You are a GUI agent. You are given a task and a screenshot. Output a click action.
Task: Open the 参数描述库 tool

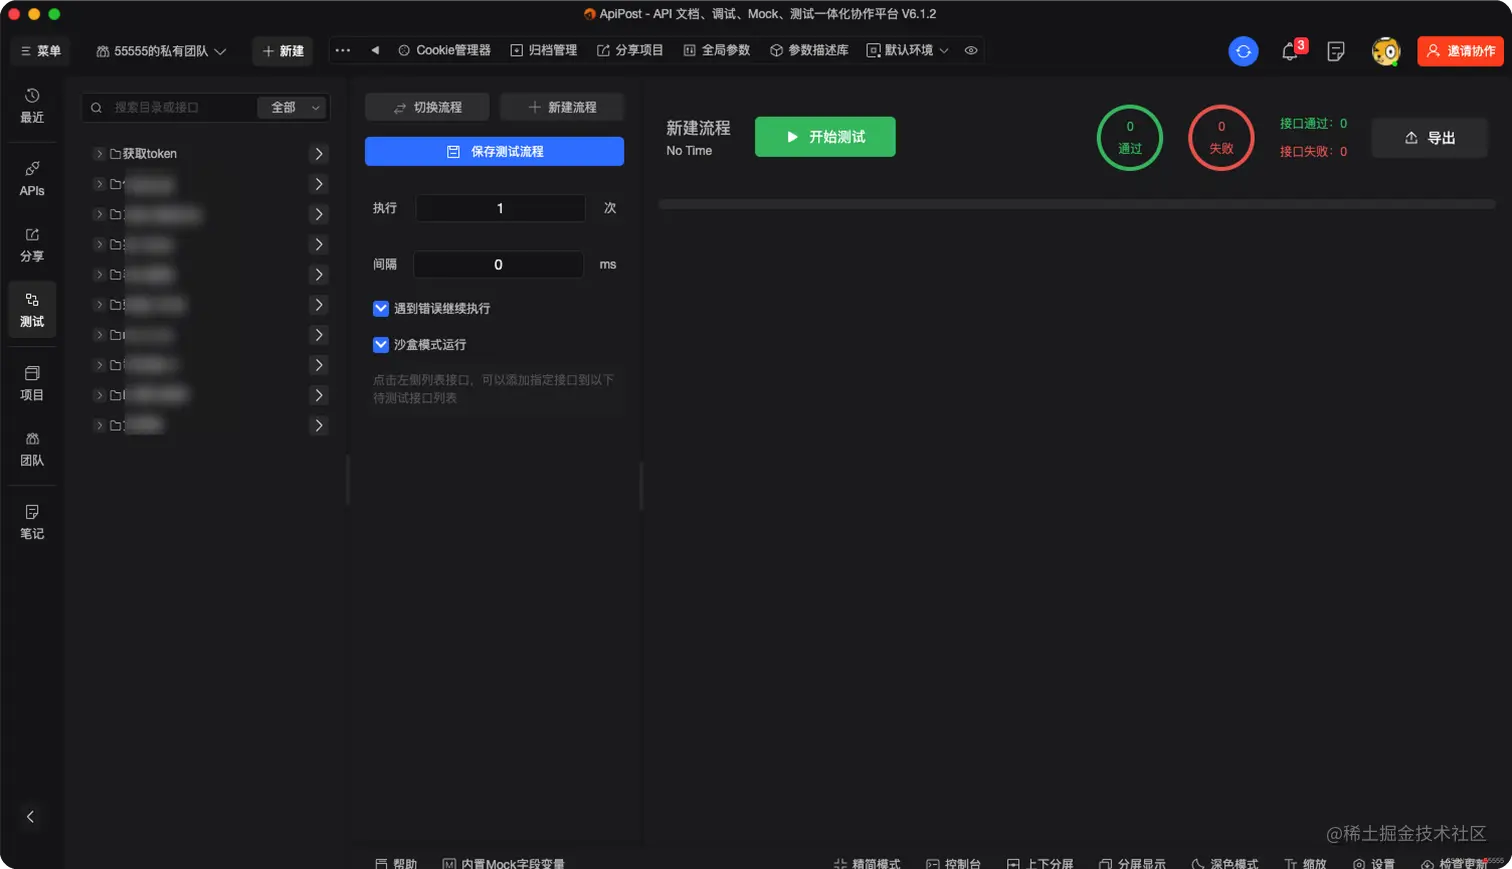[807, 49]
